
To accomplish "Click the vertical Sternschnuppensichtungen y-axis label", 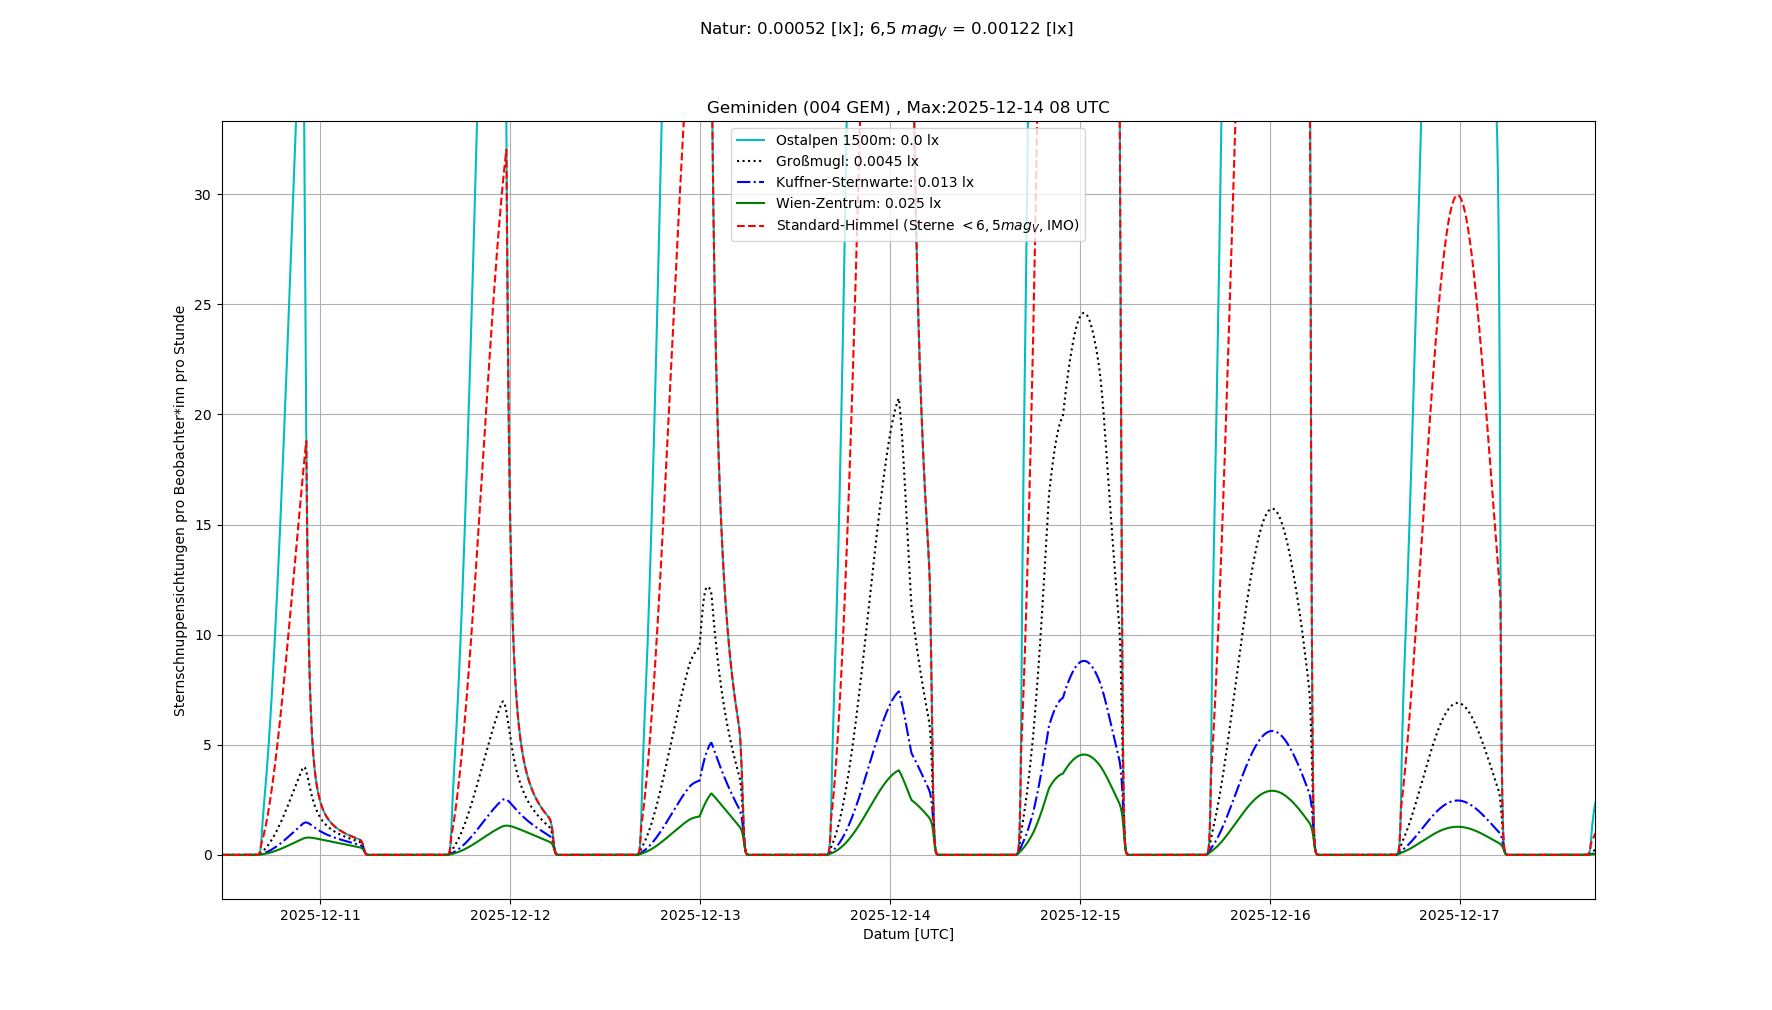I will coord(180,510).
